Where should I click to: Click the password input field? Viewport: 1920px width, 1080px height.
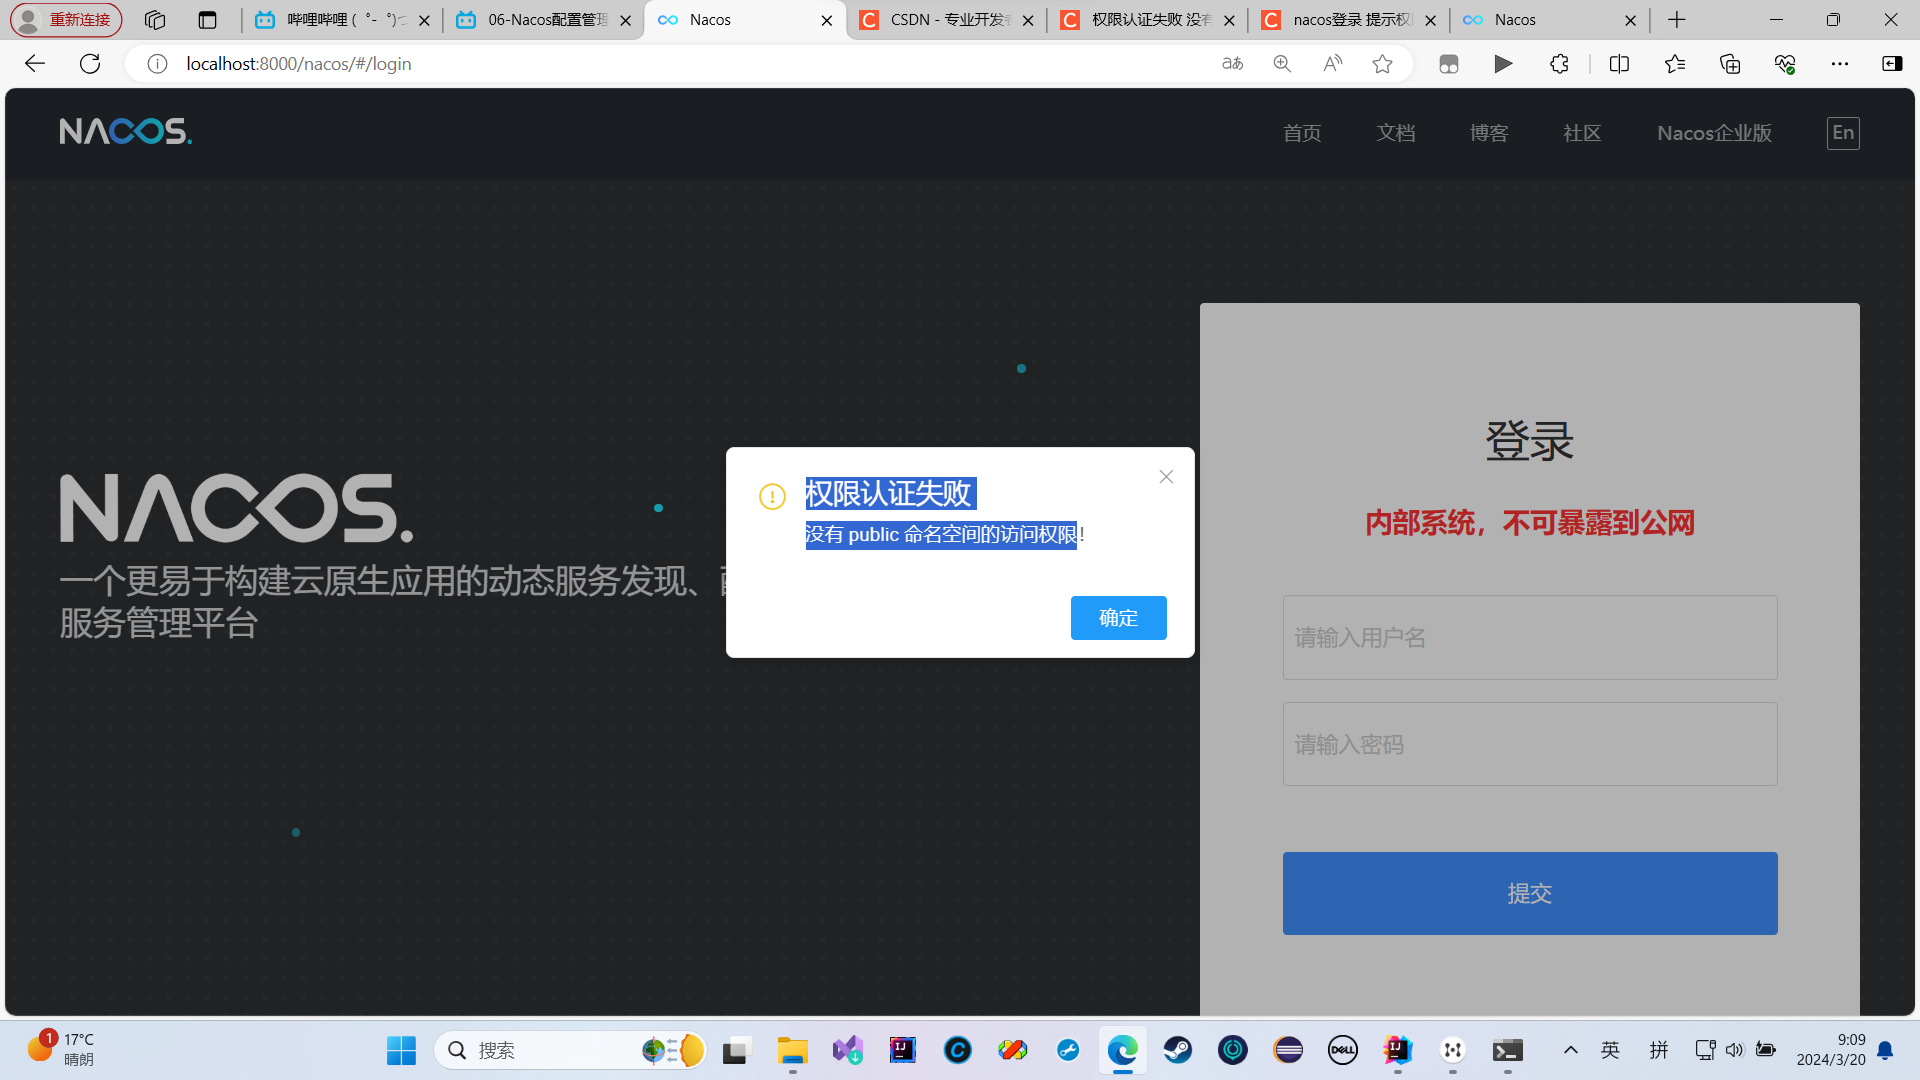coord(1530,744)
